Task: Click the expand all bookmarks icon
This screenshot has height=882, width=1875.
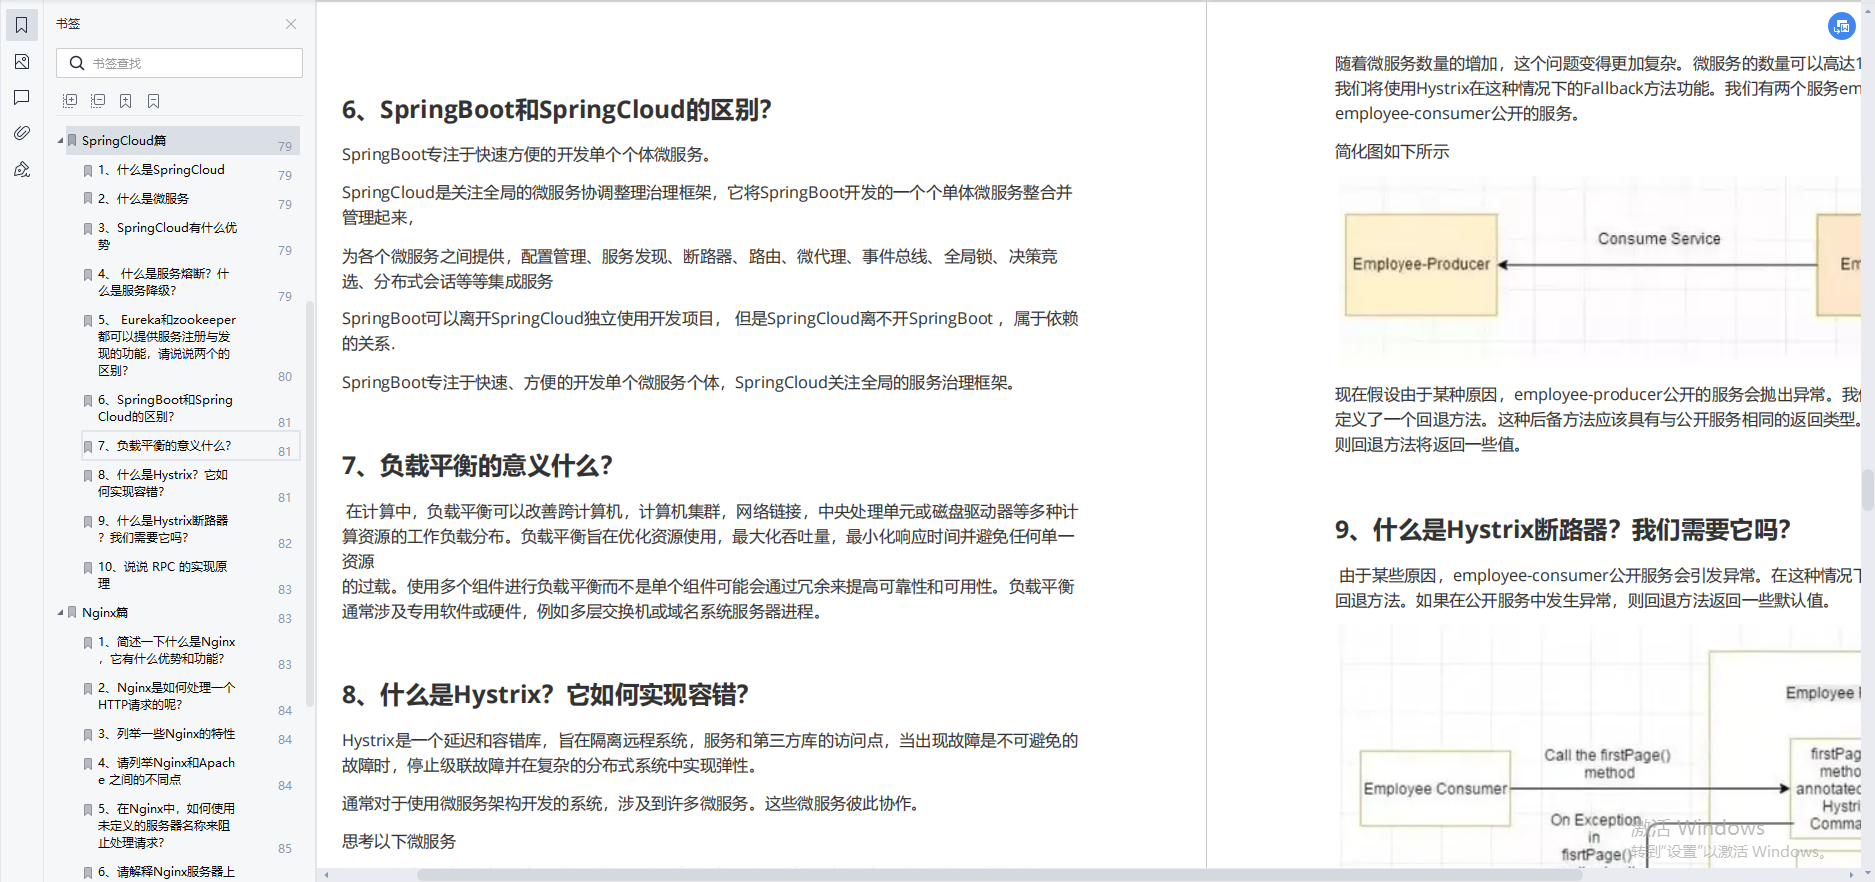Action: pyautogui.click(x=70, y=101)
